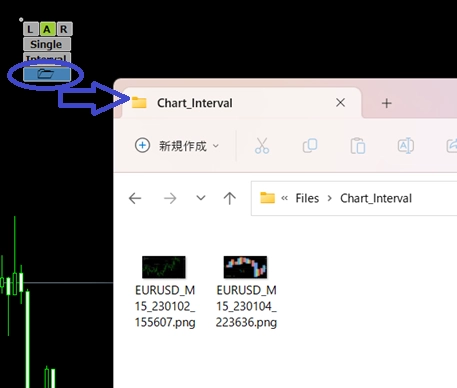
Task: Click the Cut scissors icon
Action: [262, 146]
